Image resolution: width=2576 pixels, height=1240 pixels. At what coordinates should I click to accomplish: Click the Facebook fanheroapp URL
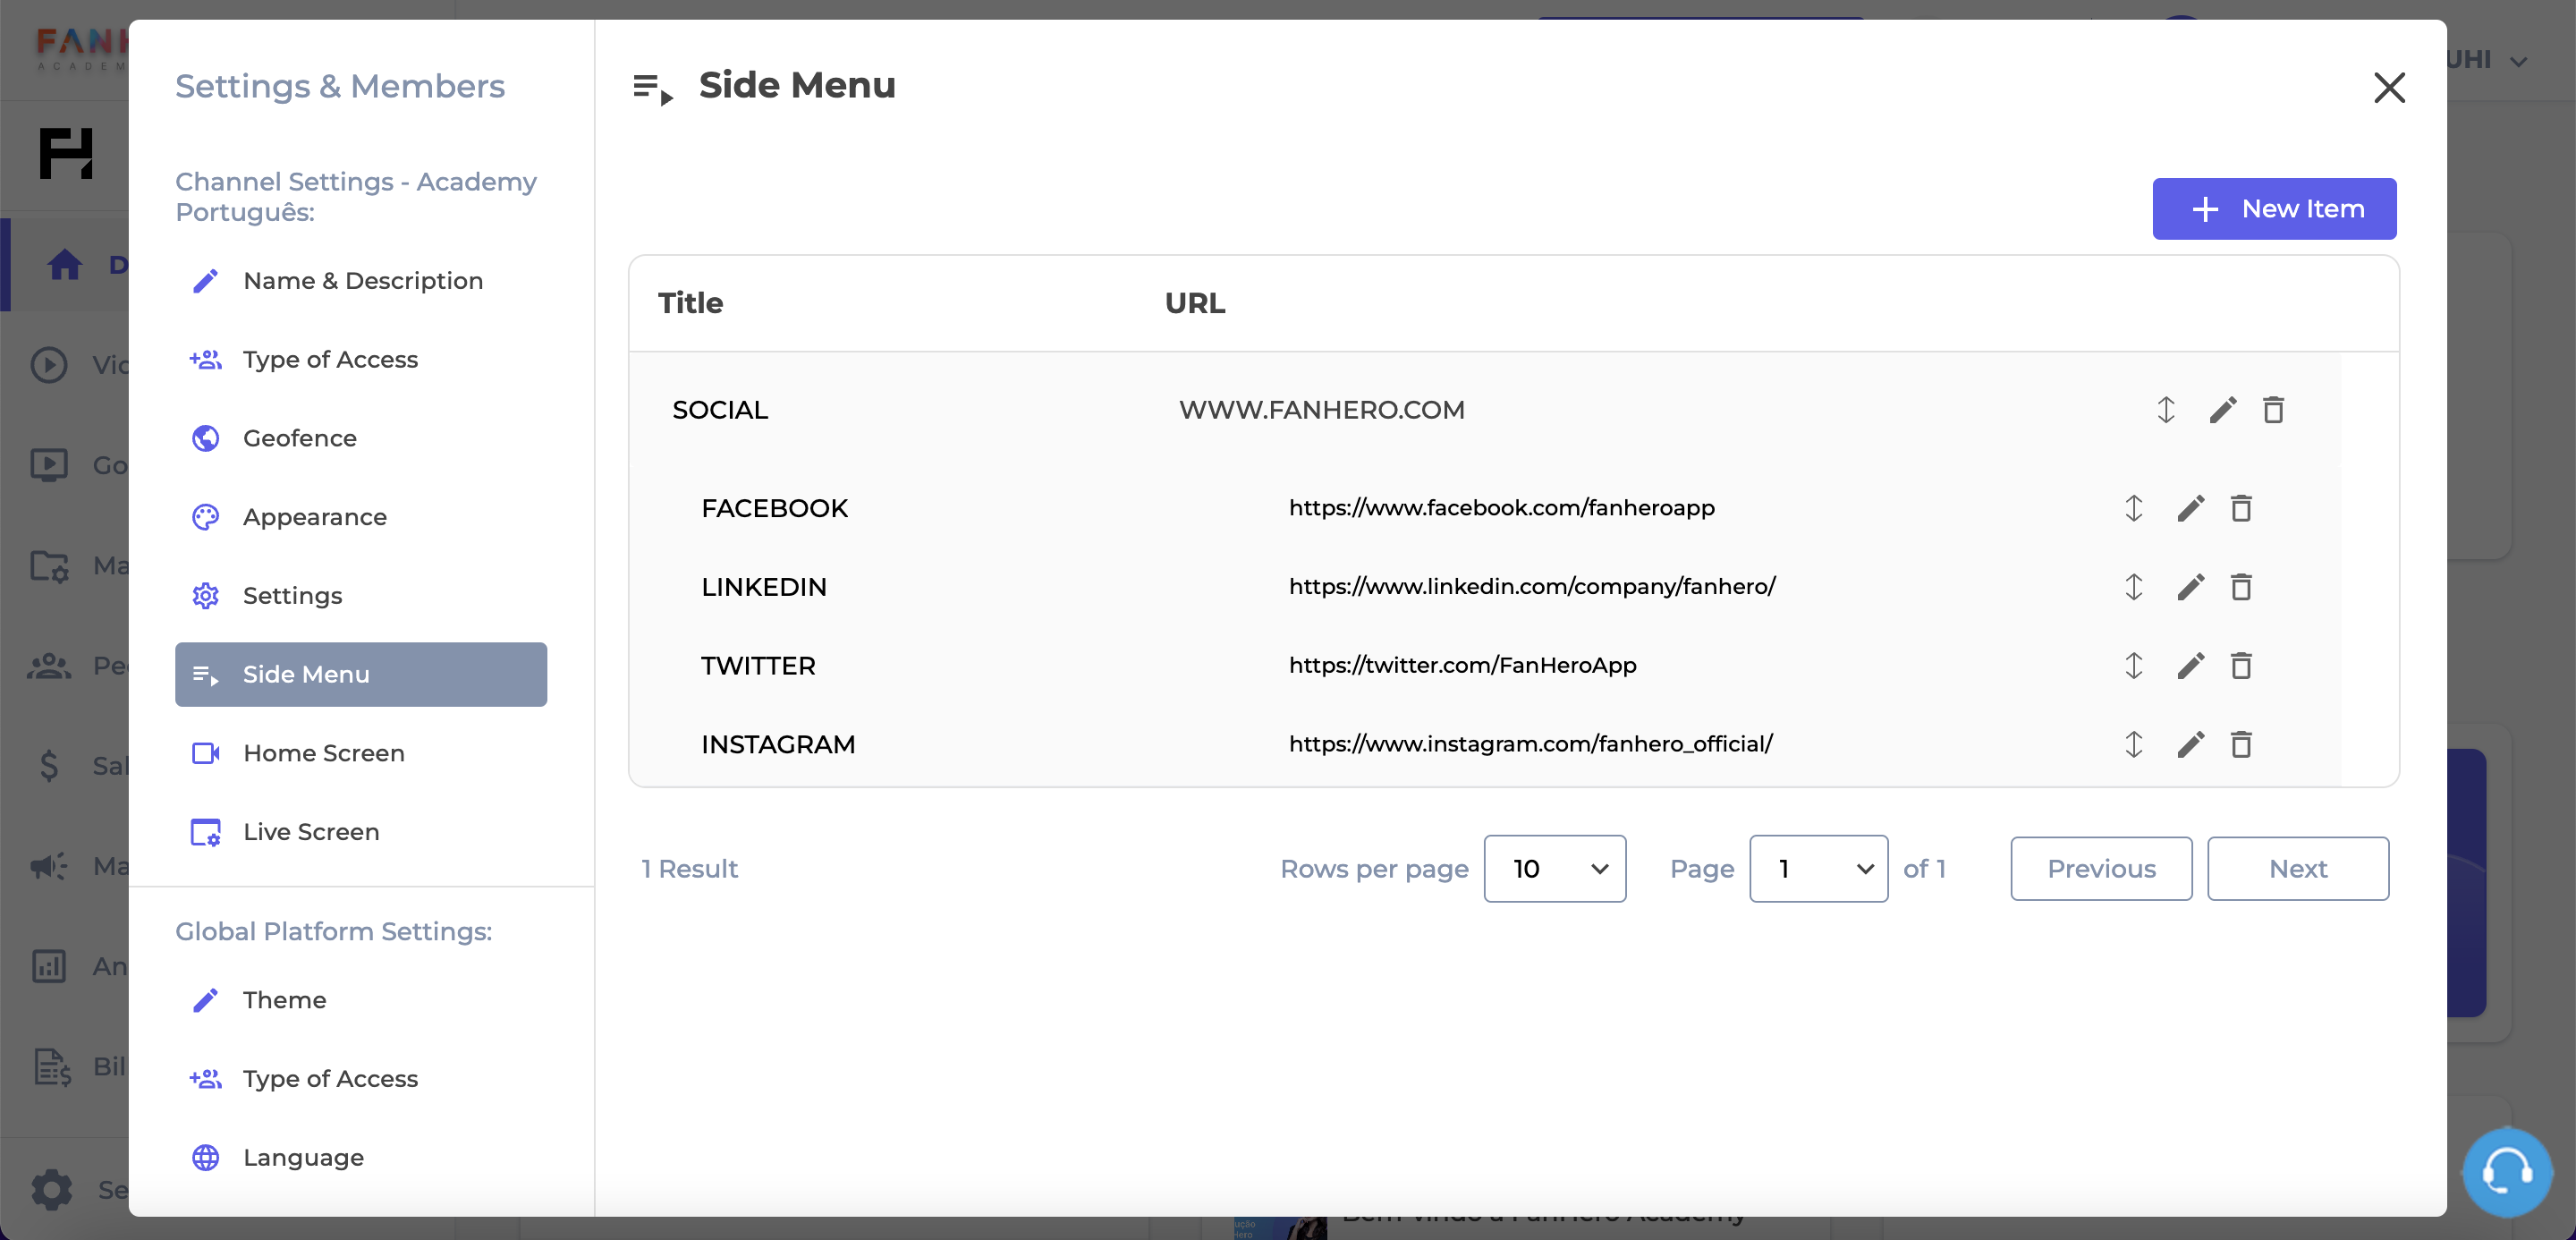coord(1501,508)
